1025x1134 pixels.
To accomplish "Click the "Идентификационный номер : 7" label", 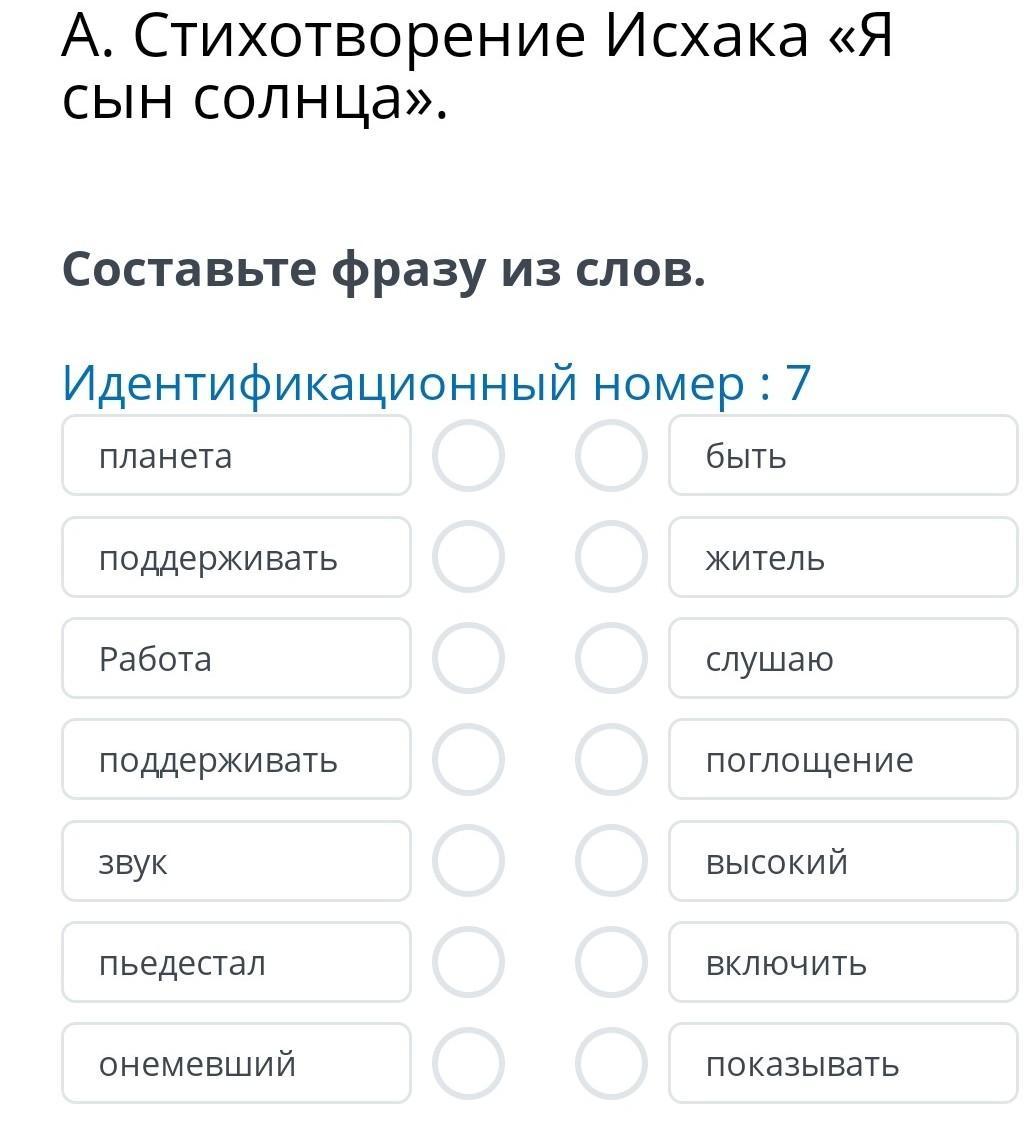I will point(436,383).
